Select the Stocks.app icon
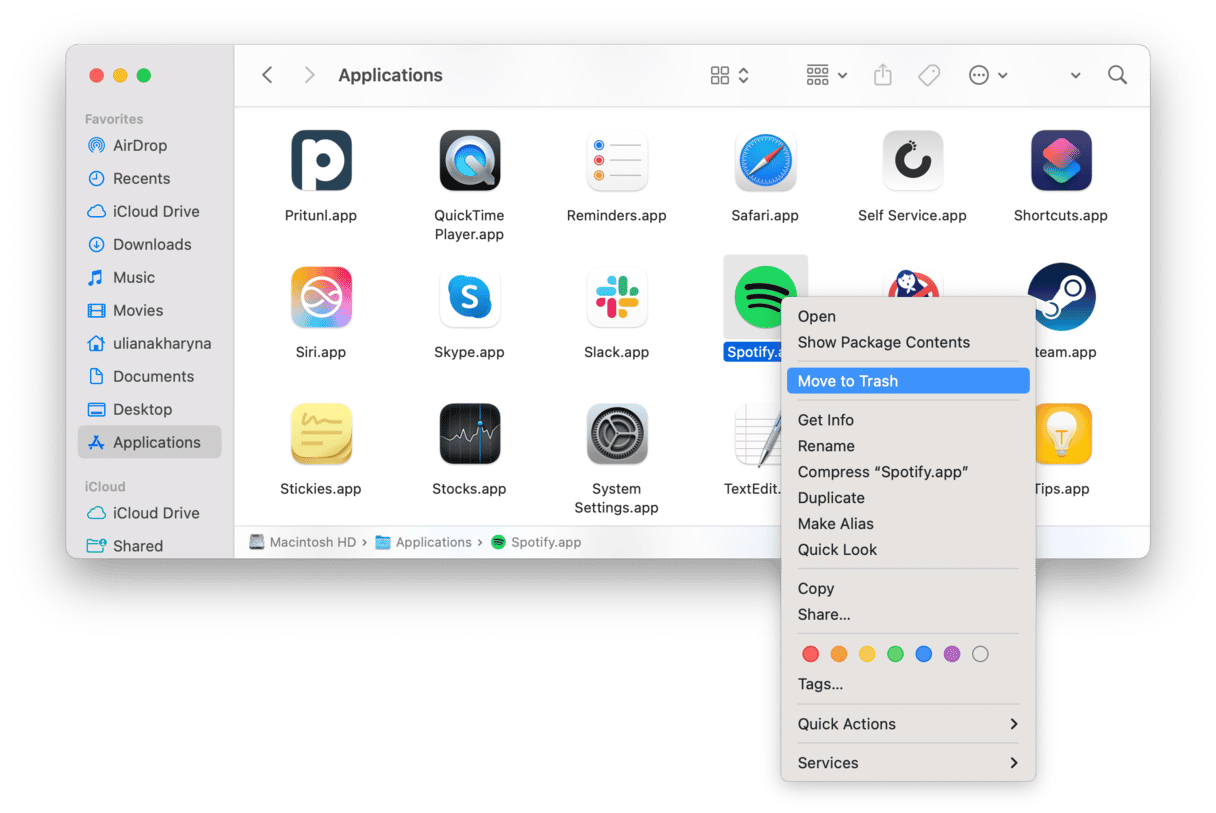The image size is (1216, 813). tap(469, 434)
